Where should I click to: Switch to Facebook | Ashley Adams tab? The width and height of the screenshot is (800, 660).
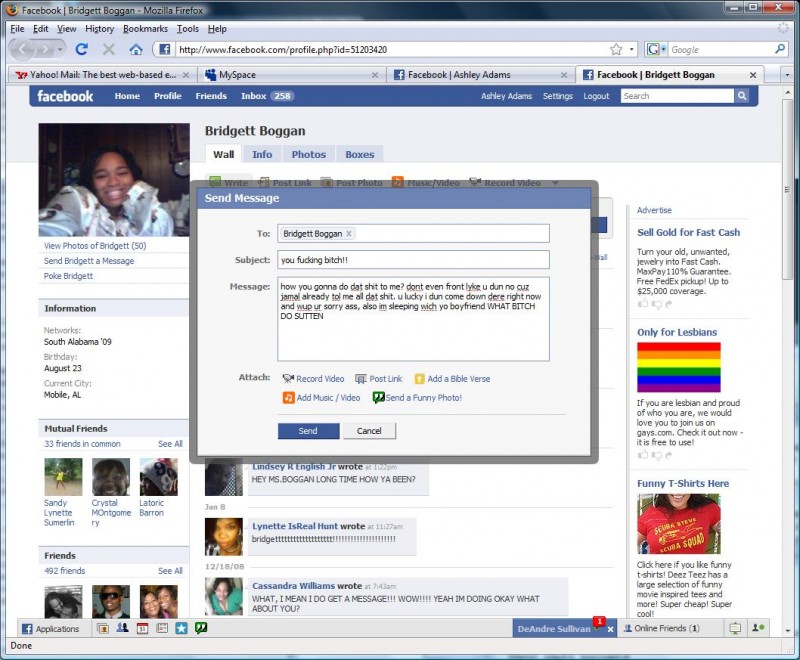coord(480,75)
